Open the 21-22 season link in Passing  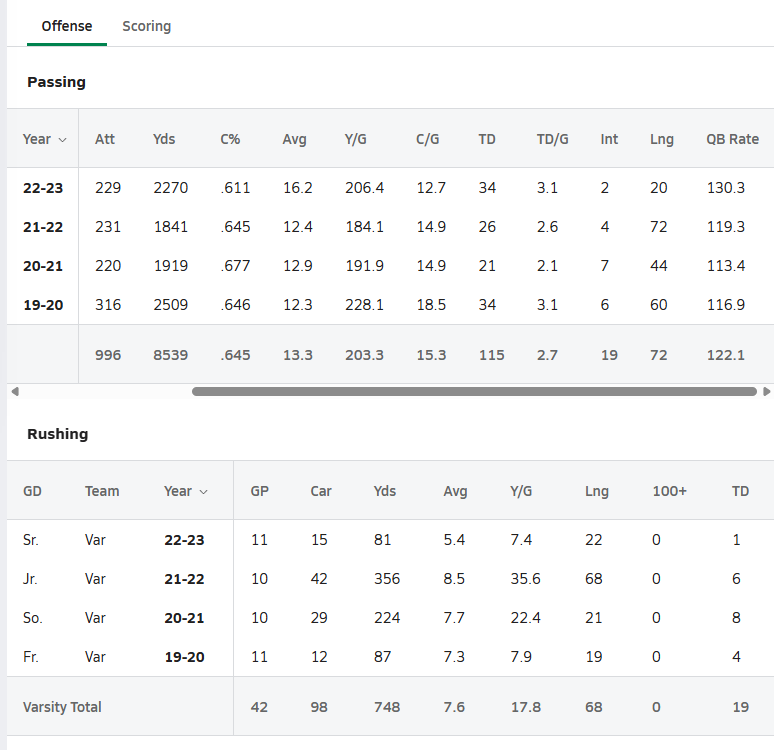coord(43,227)
